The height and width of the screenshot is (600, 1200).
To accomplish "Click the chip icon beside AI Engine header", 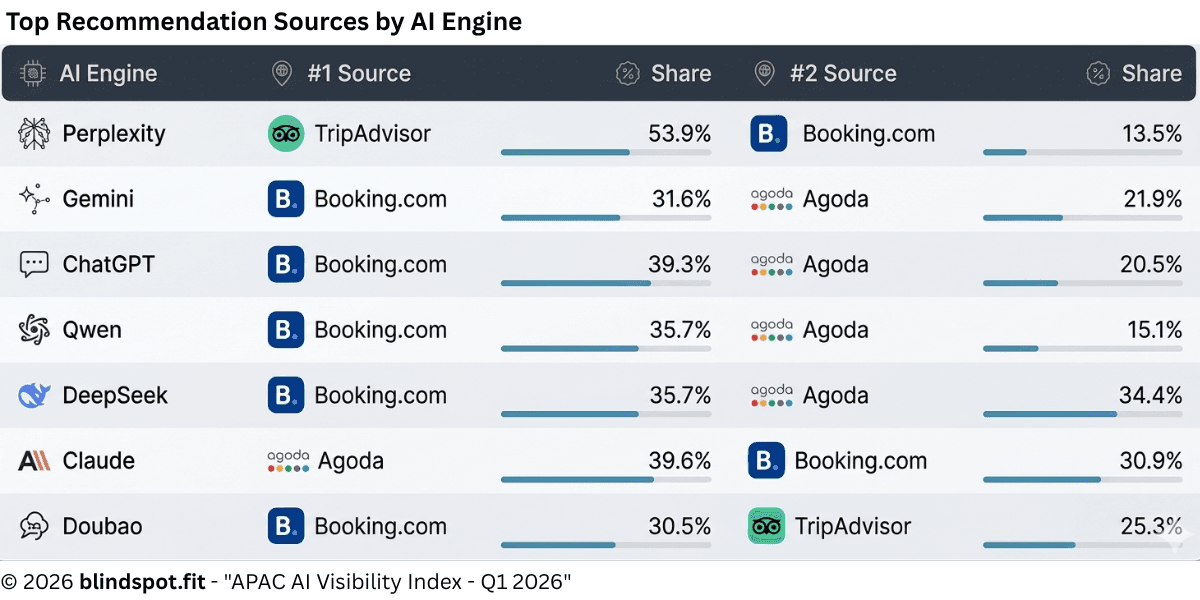I will [x=34, y=73].
